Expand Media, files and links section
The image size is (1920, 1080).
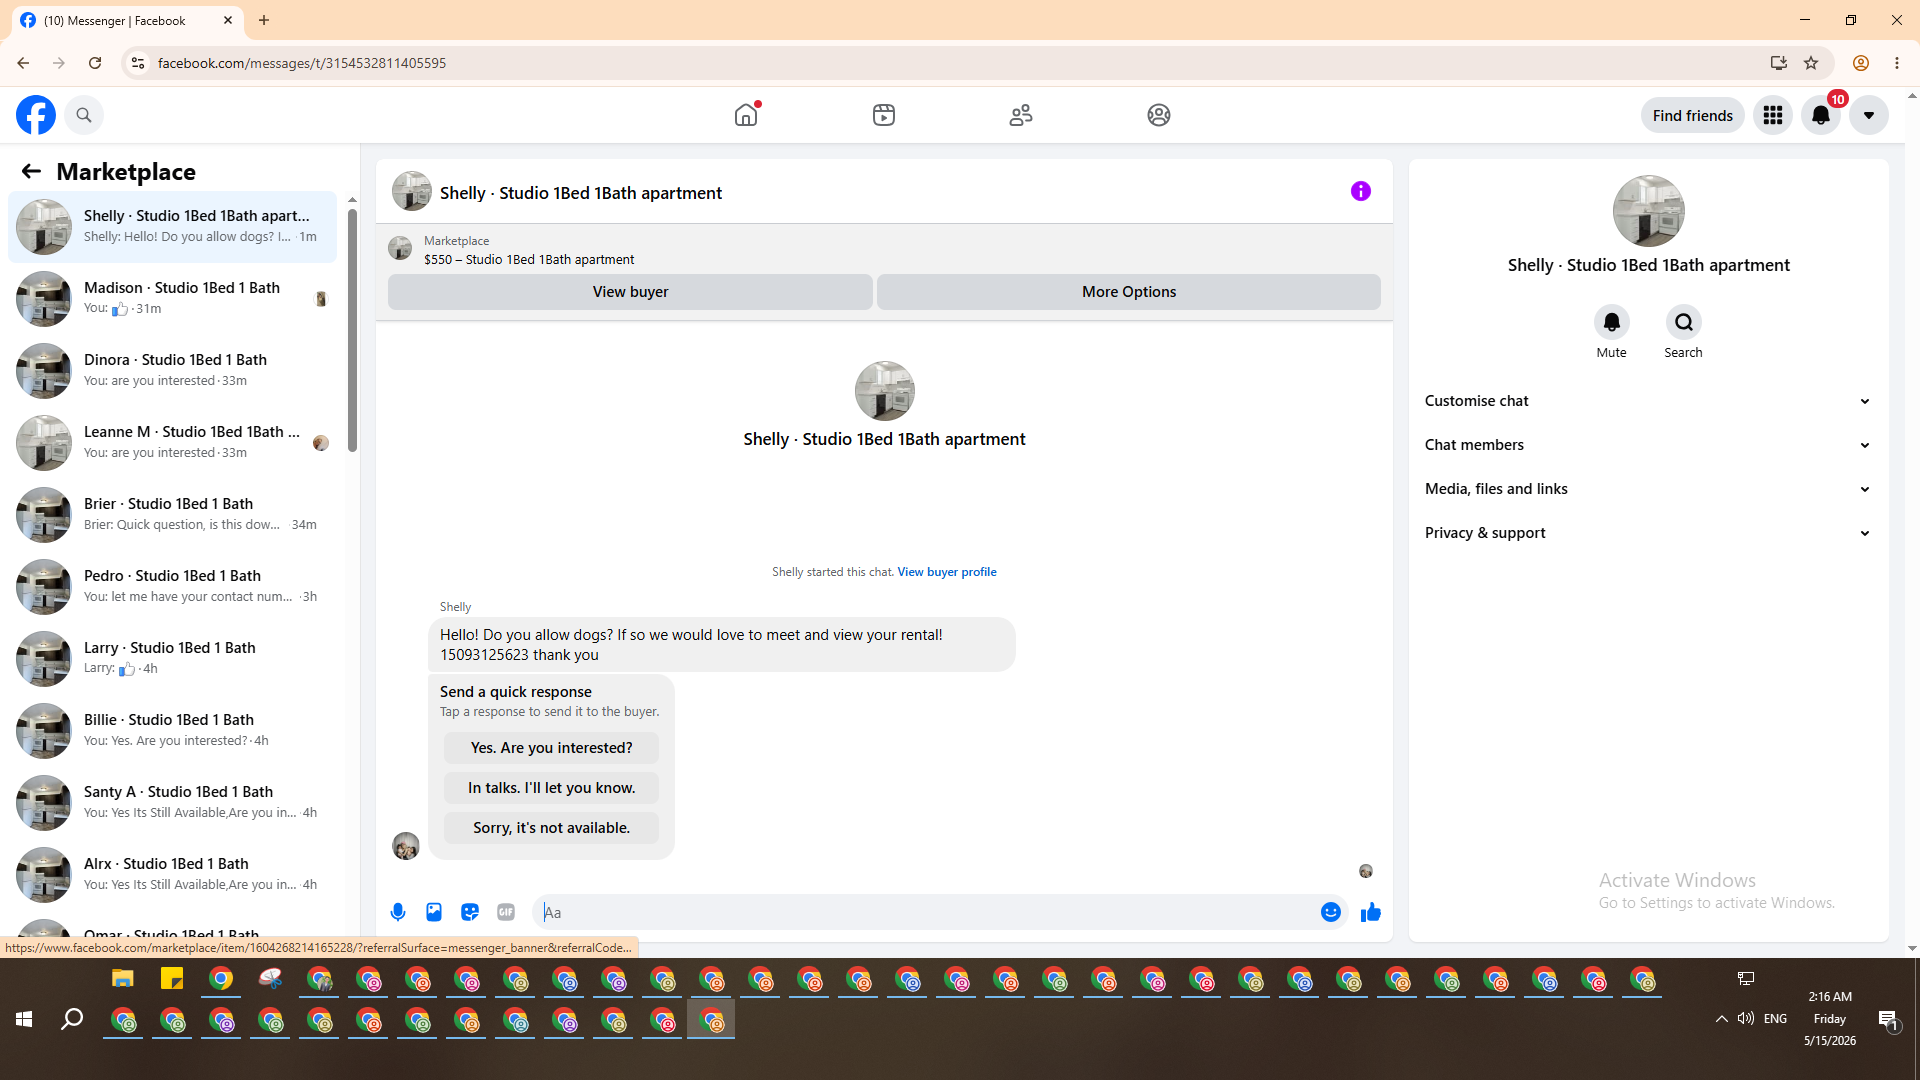1648,489
